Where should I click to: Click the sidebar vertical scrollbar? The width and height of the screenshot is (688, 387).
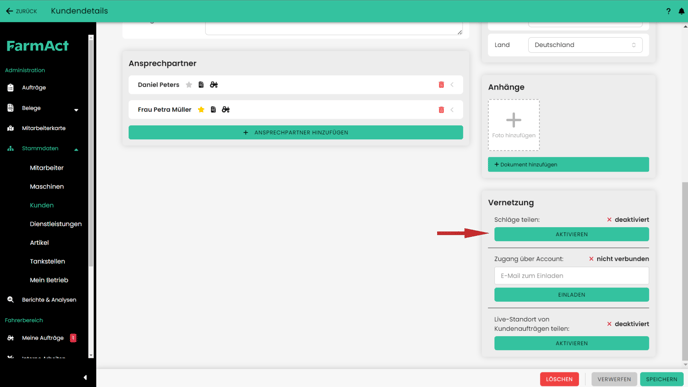click(x=91, y=154)
